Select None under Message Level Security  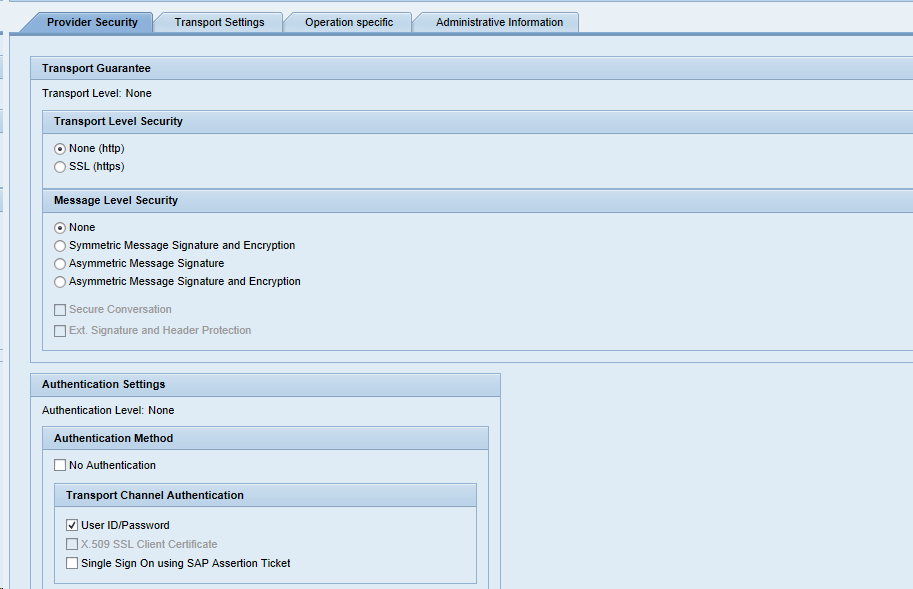(x=60, y=228)
